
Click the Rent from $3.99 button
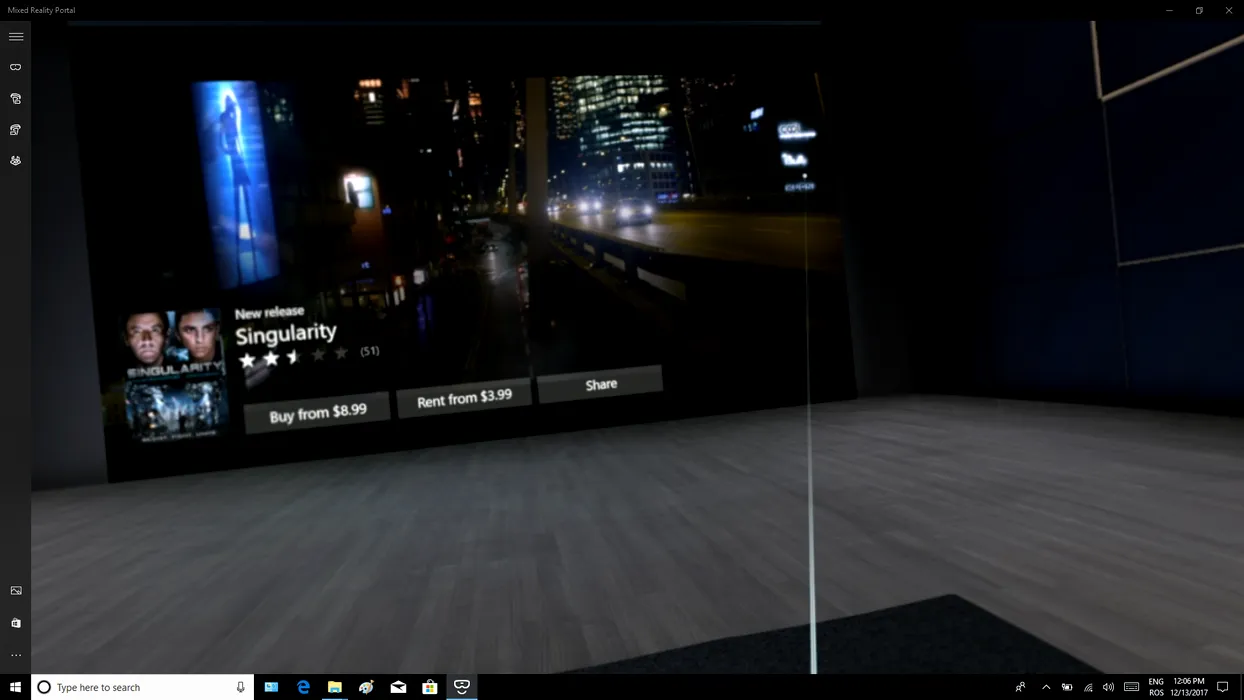(x=464, y=398)
